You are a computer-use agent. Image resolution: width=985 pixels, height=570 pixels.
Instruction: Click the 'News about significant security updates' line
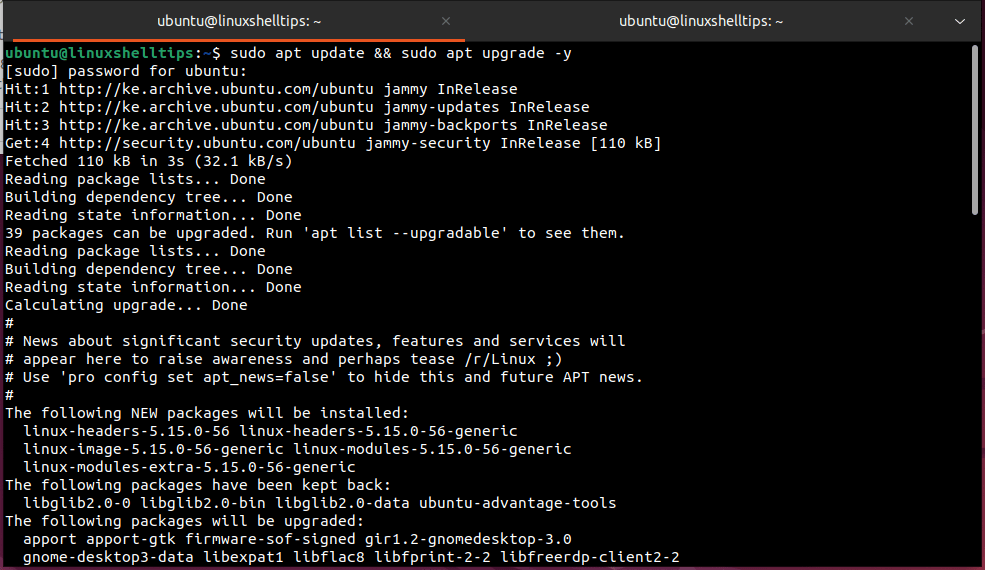315,341
